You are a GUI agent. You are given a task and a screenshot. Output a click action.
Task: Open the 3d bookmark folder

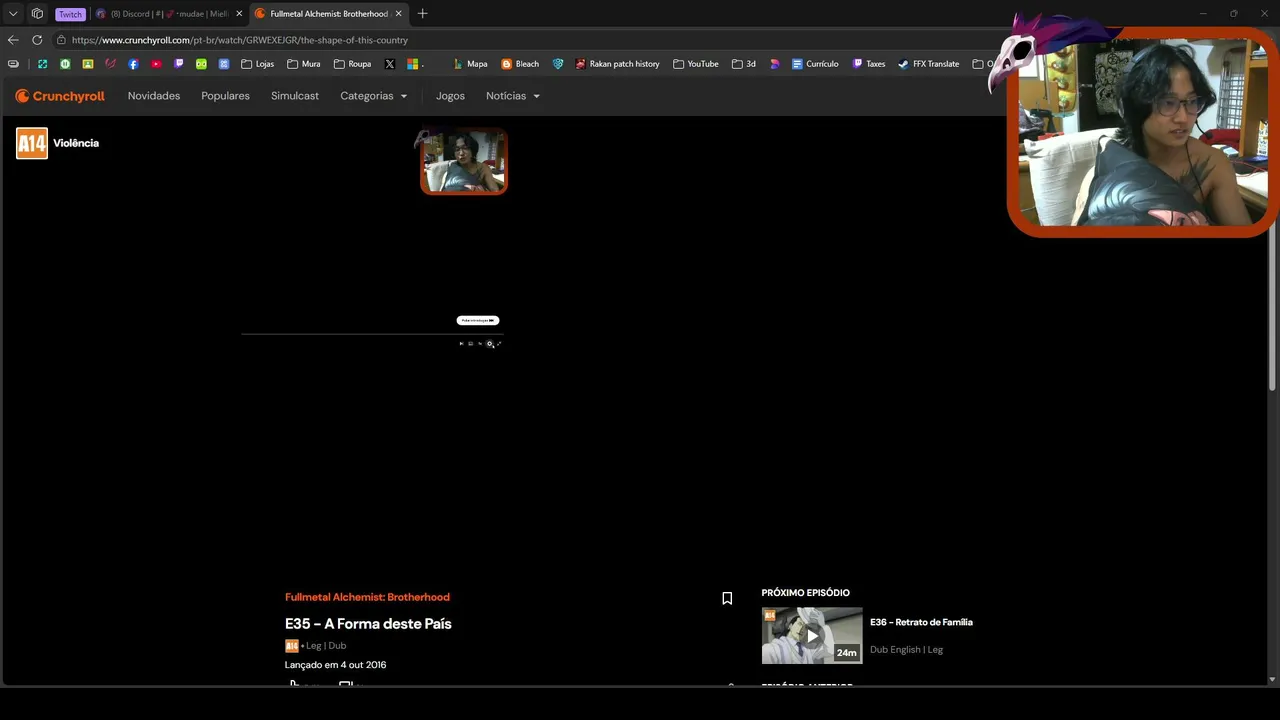point(744,64)
